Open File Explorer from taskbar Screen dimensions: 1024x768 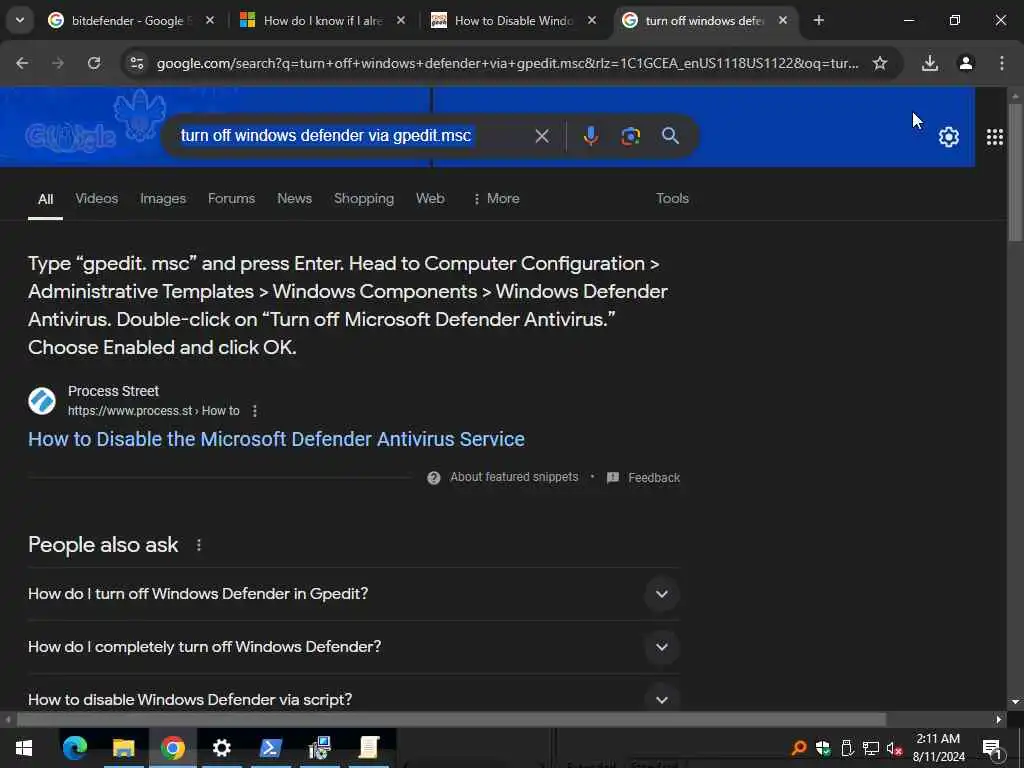coord(123,748)
